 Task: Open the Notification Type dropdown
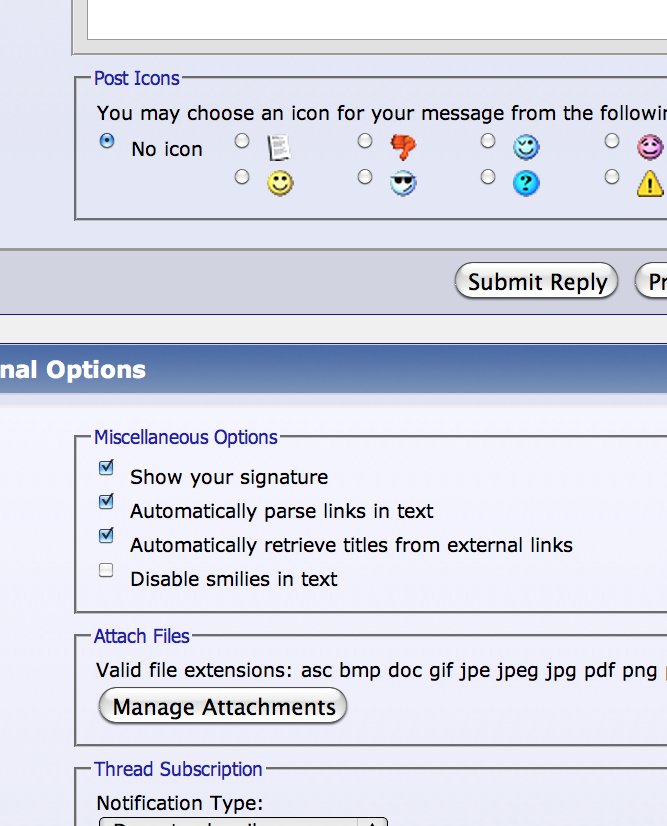tap(243, 822)
